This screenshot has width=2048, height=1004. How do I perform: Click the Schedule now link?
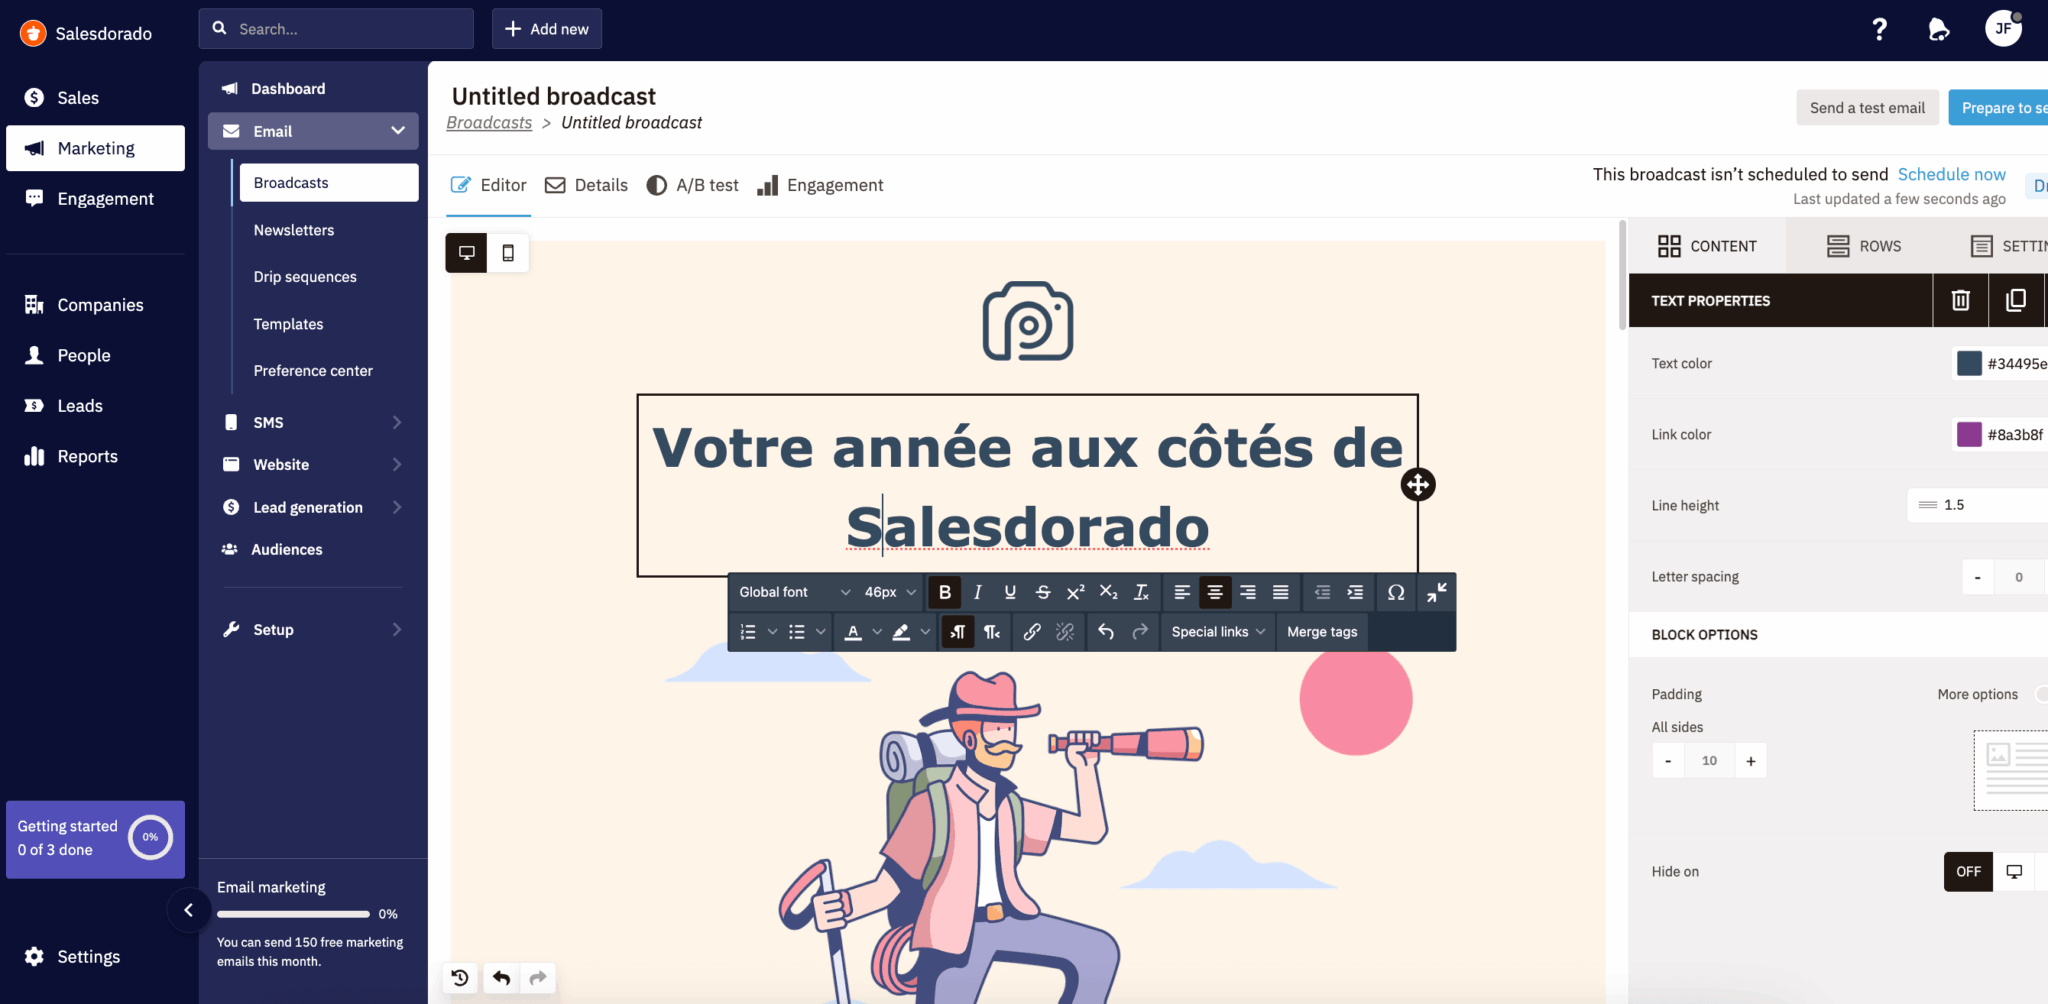pyautogui.click(x=1951, y=174)
